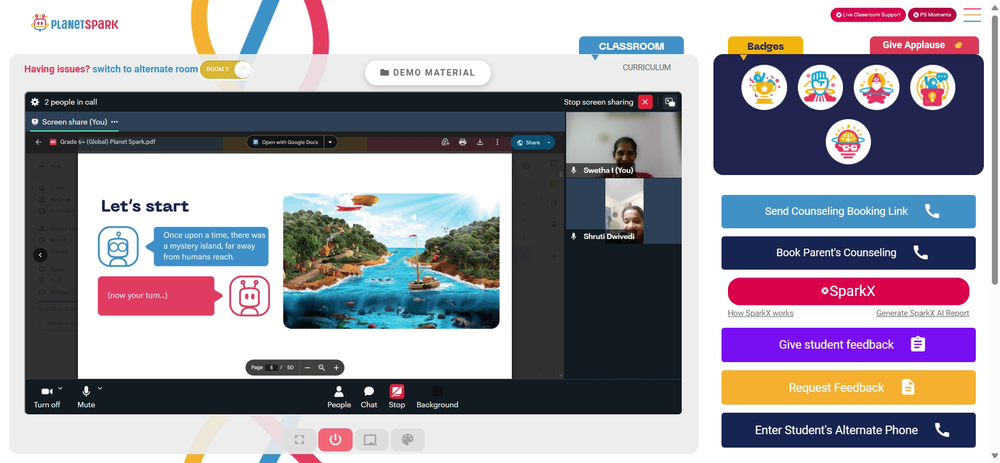Click the whiteboard screen icon below call
Screen dimensions: 1000x463
[371, 439]
